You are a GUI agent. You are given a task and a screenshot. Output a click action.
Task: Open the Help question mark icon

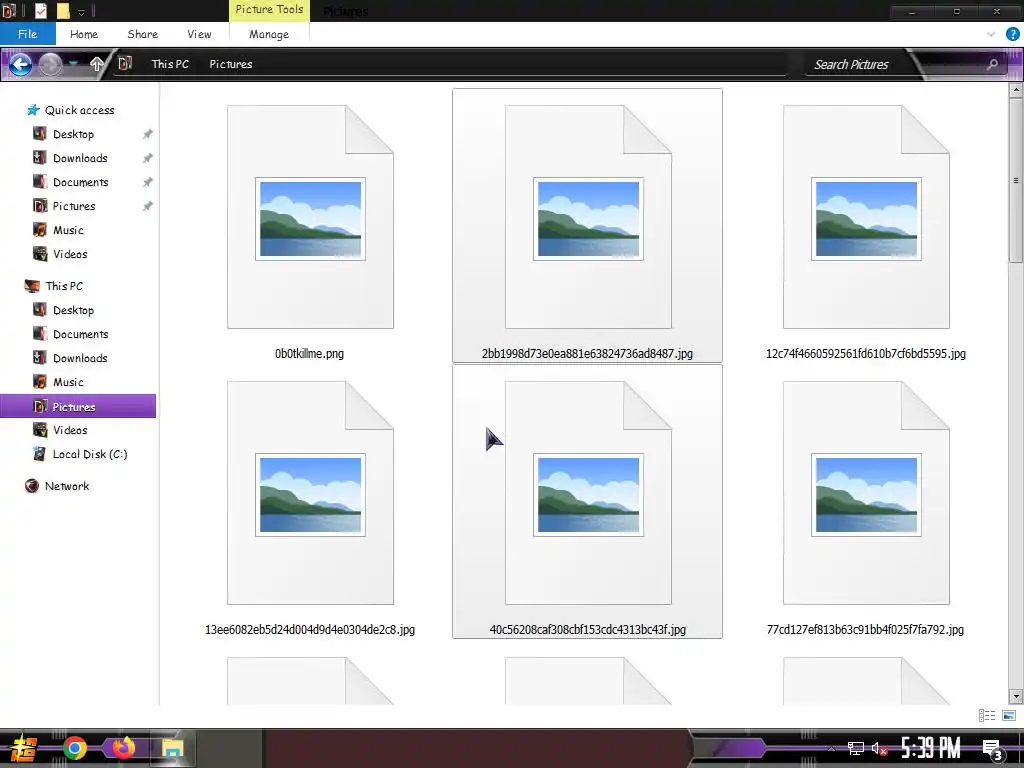point(1012,34)
